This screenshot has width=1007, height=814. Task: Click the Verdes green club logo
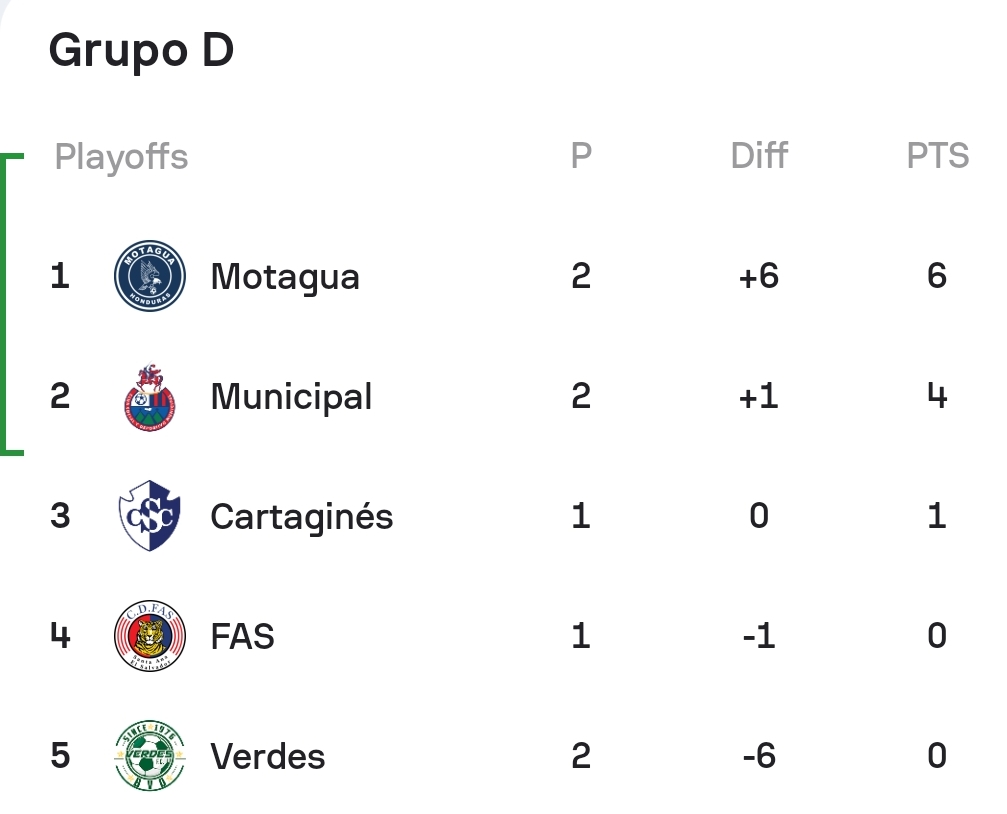tap(150, 756)
